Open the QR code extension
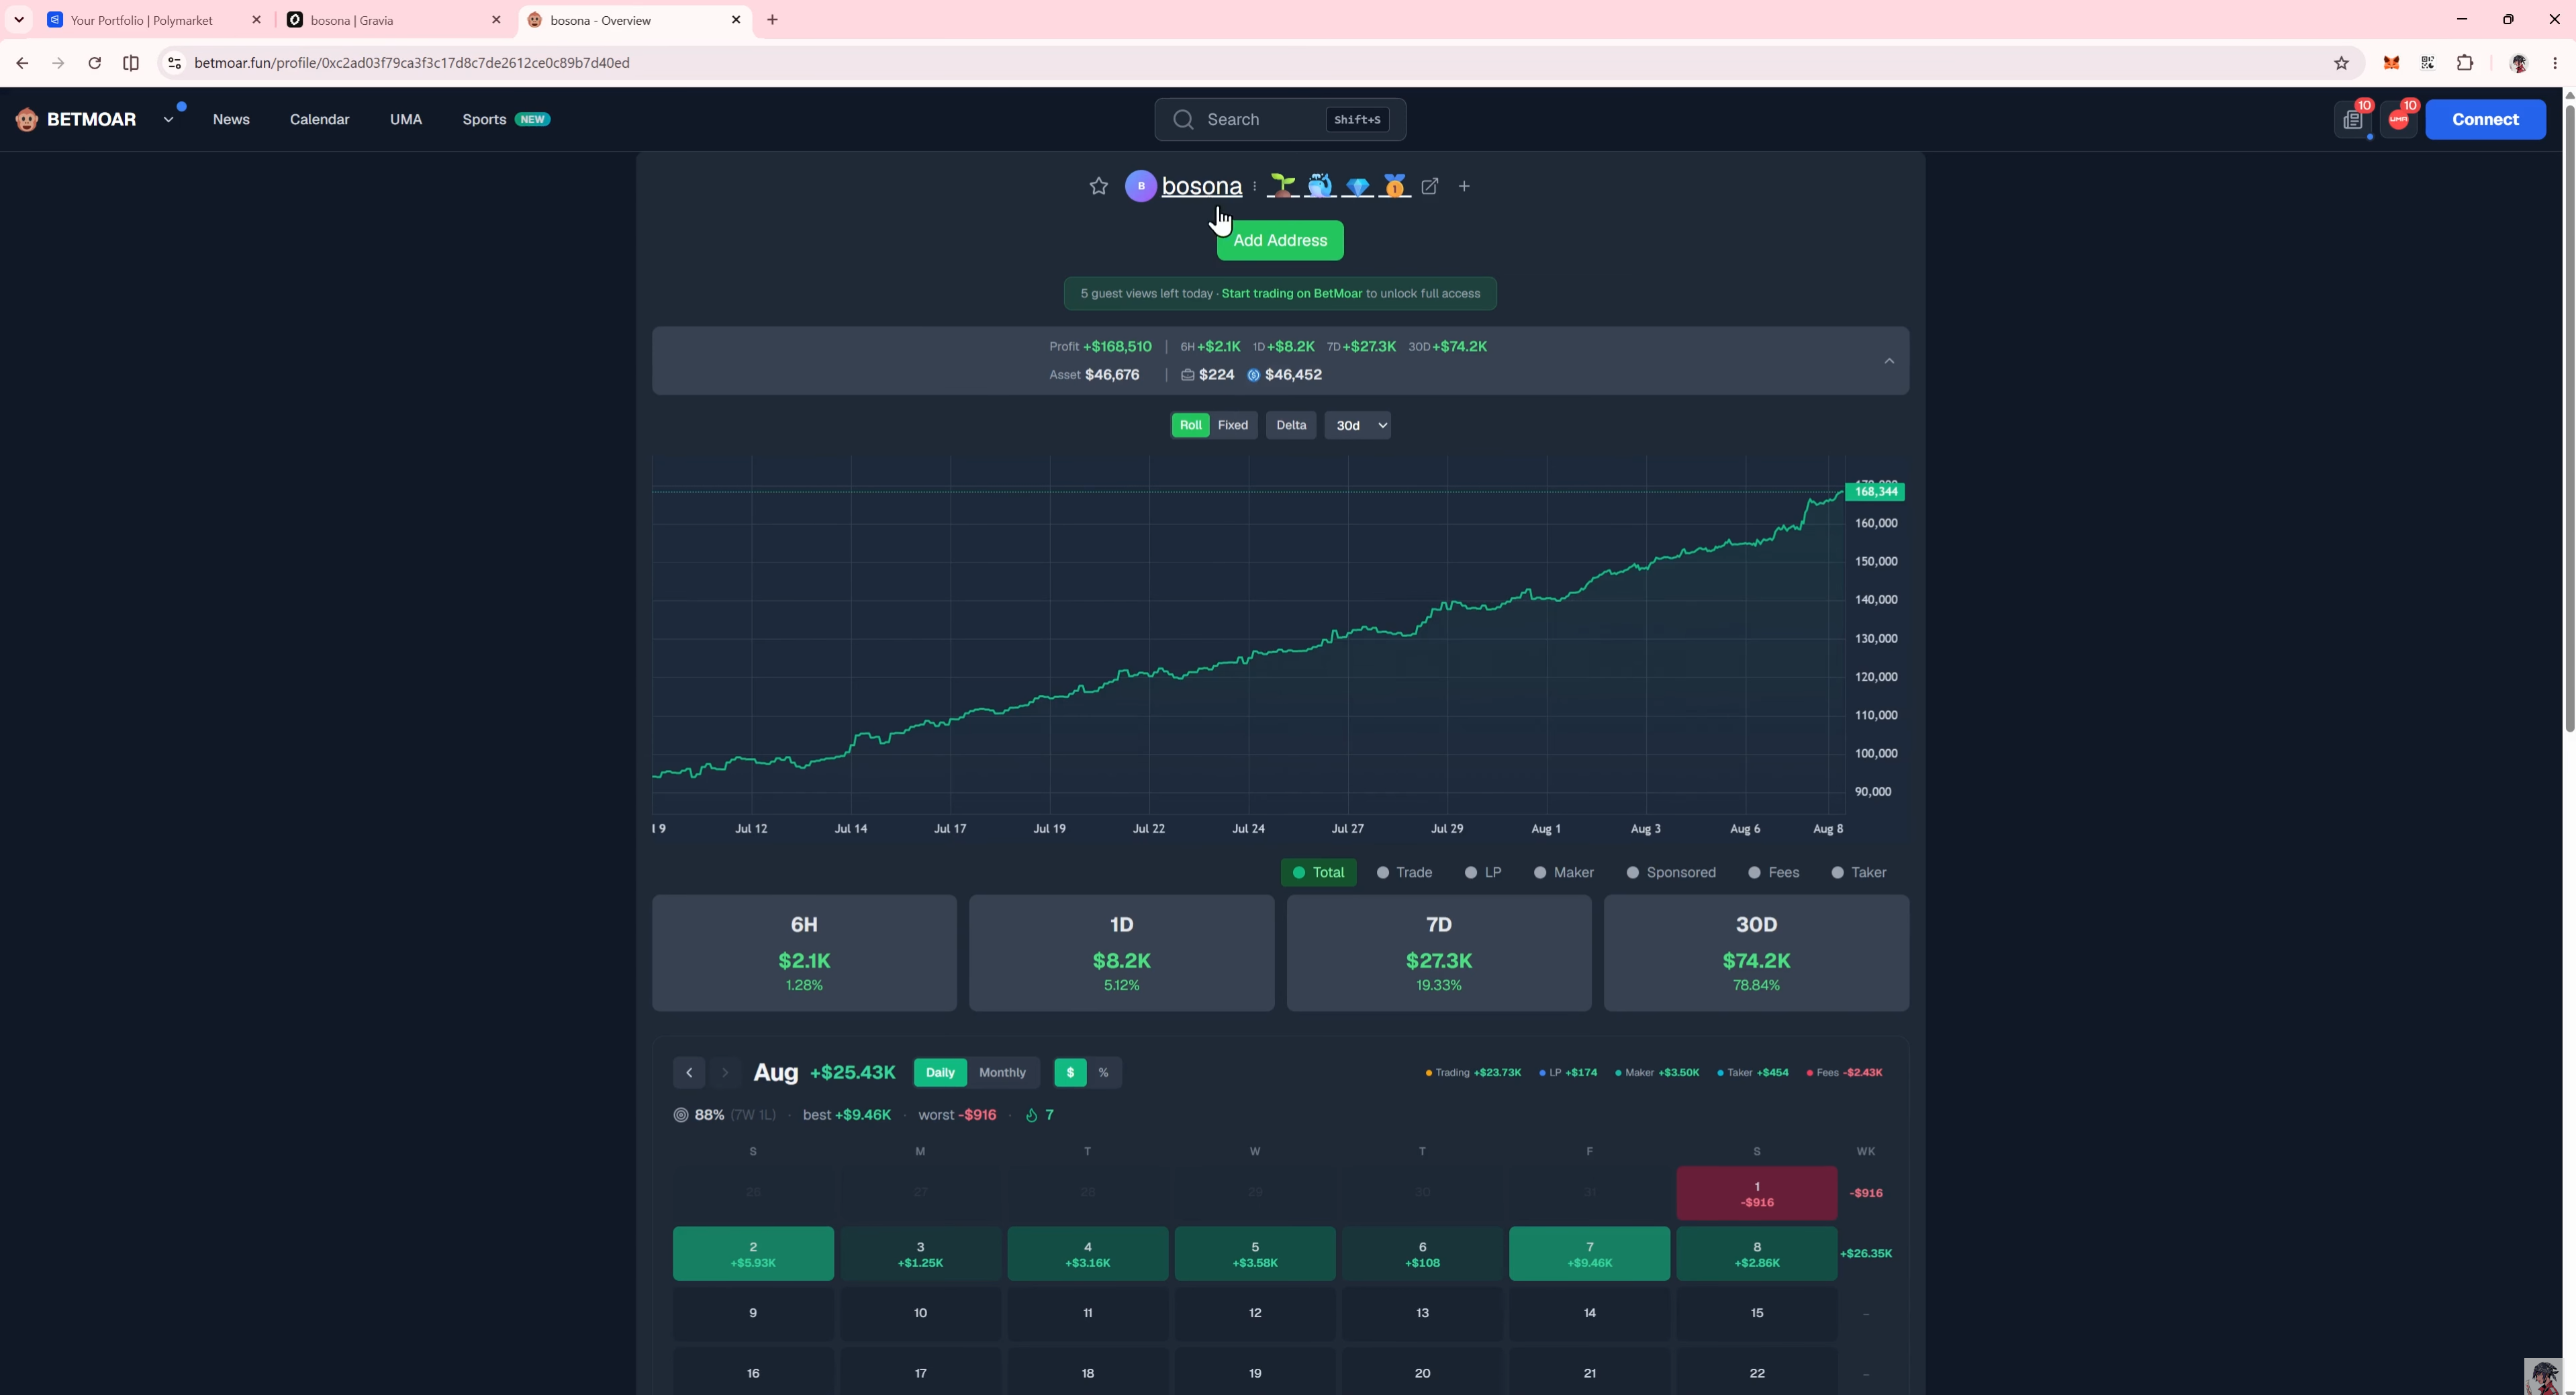The image size is (2576, 1395). pos(2428,63)
